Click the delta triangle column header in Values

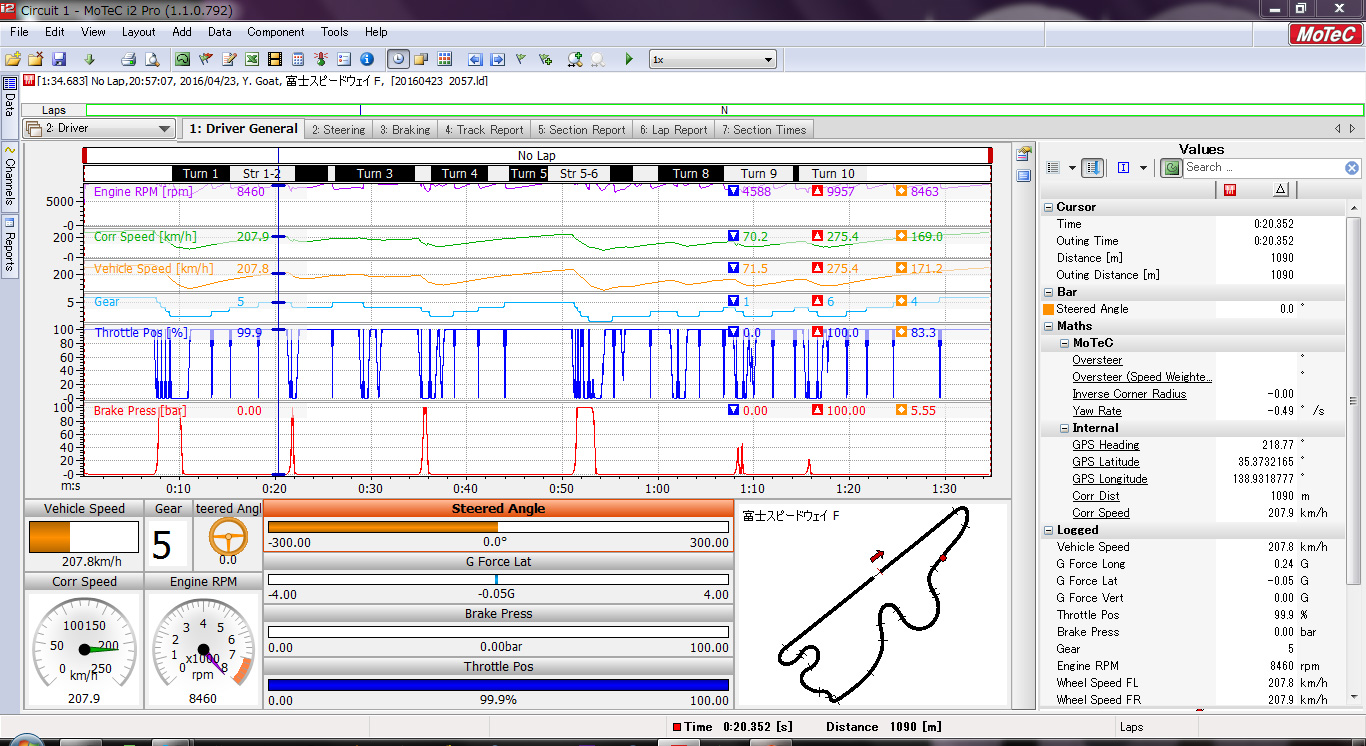click(1281, 190)
